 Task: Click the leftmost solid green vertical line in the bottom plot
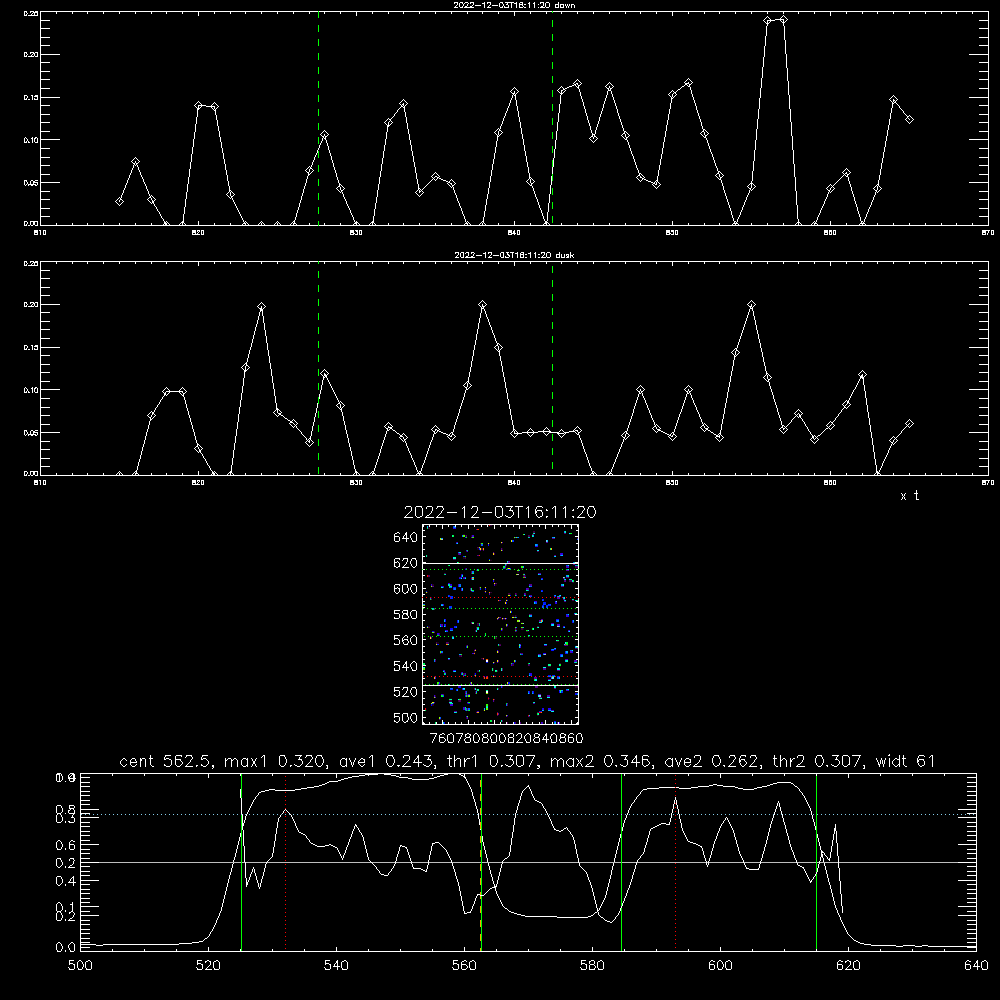point(241,862)
